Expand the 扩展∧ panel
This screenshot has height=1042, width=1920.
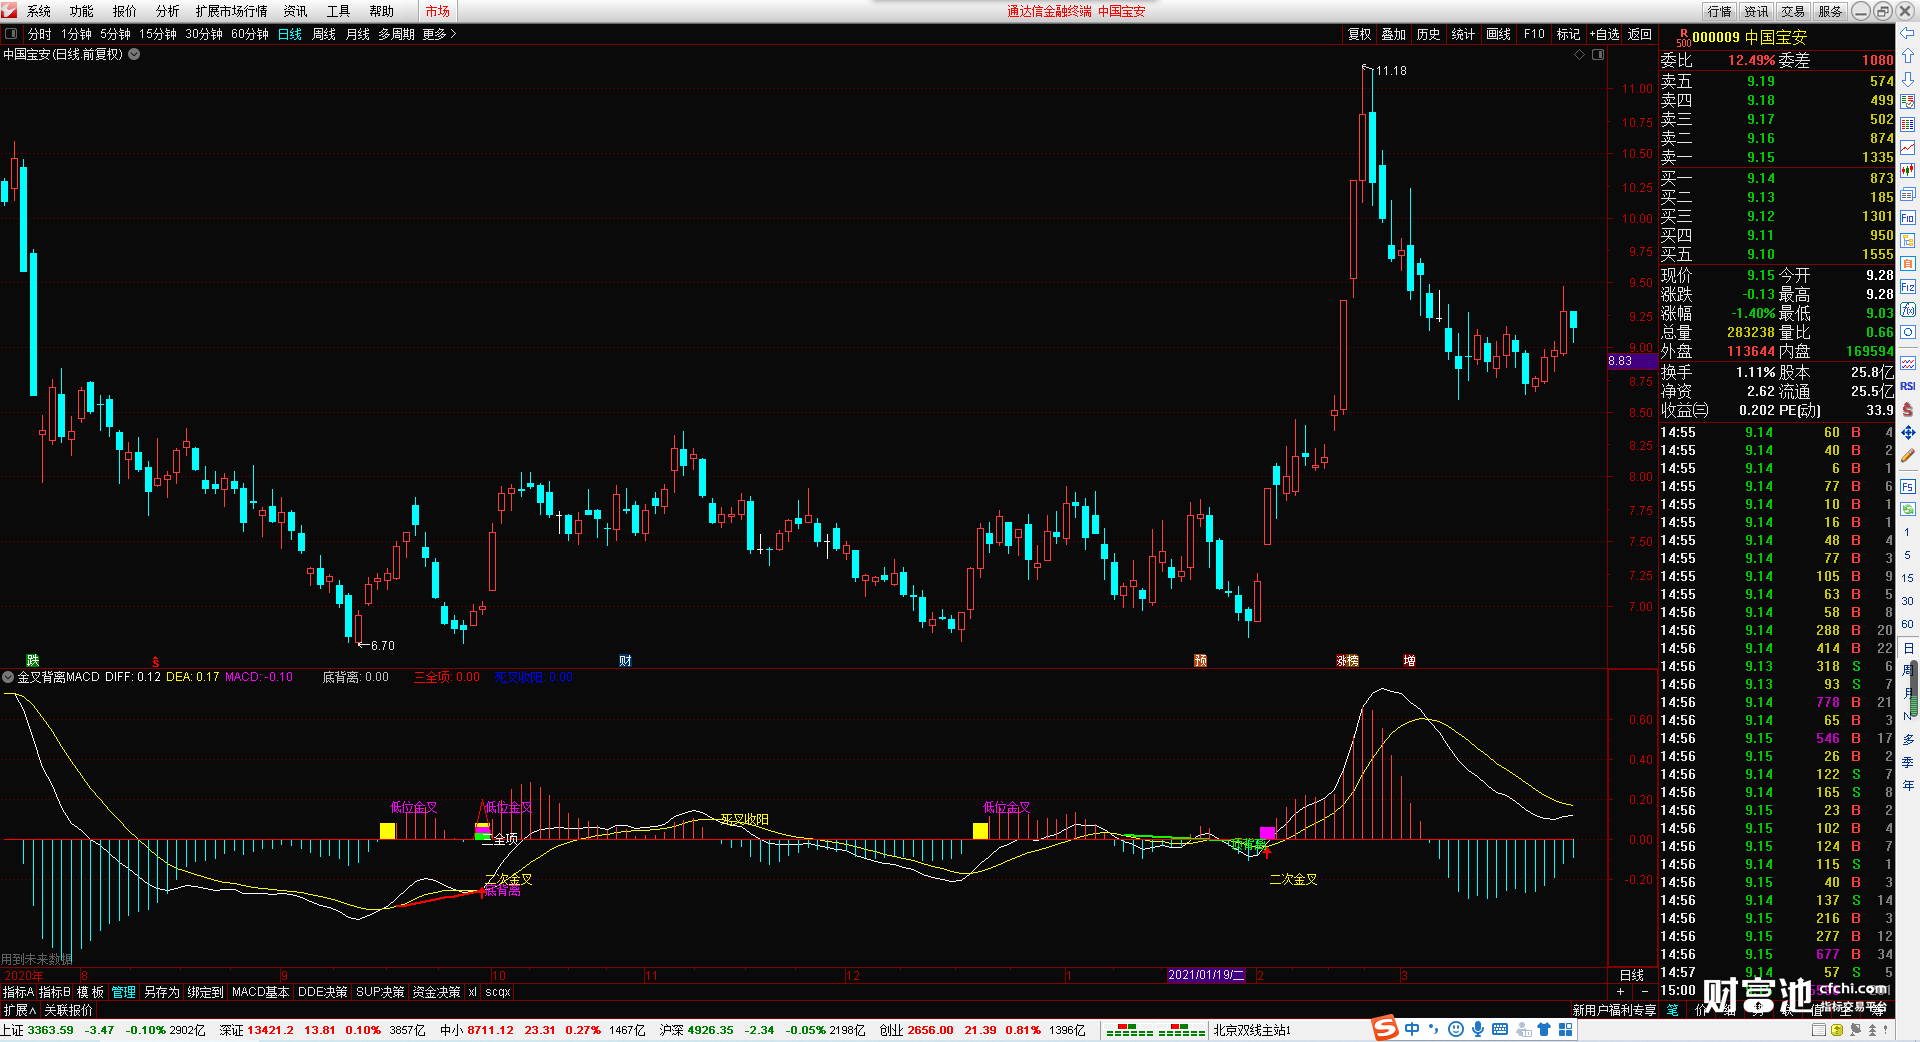[20, 1010]
